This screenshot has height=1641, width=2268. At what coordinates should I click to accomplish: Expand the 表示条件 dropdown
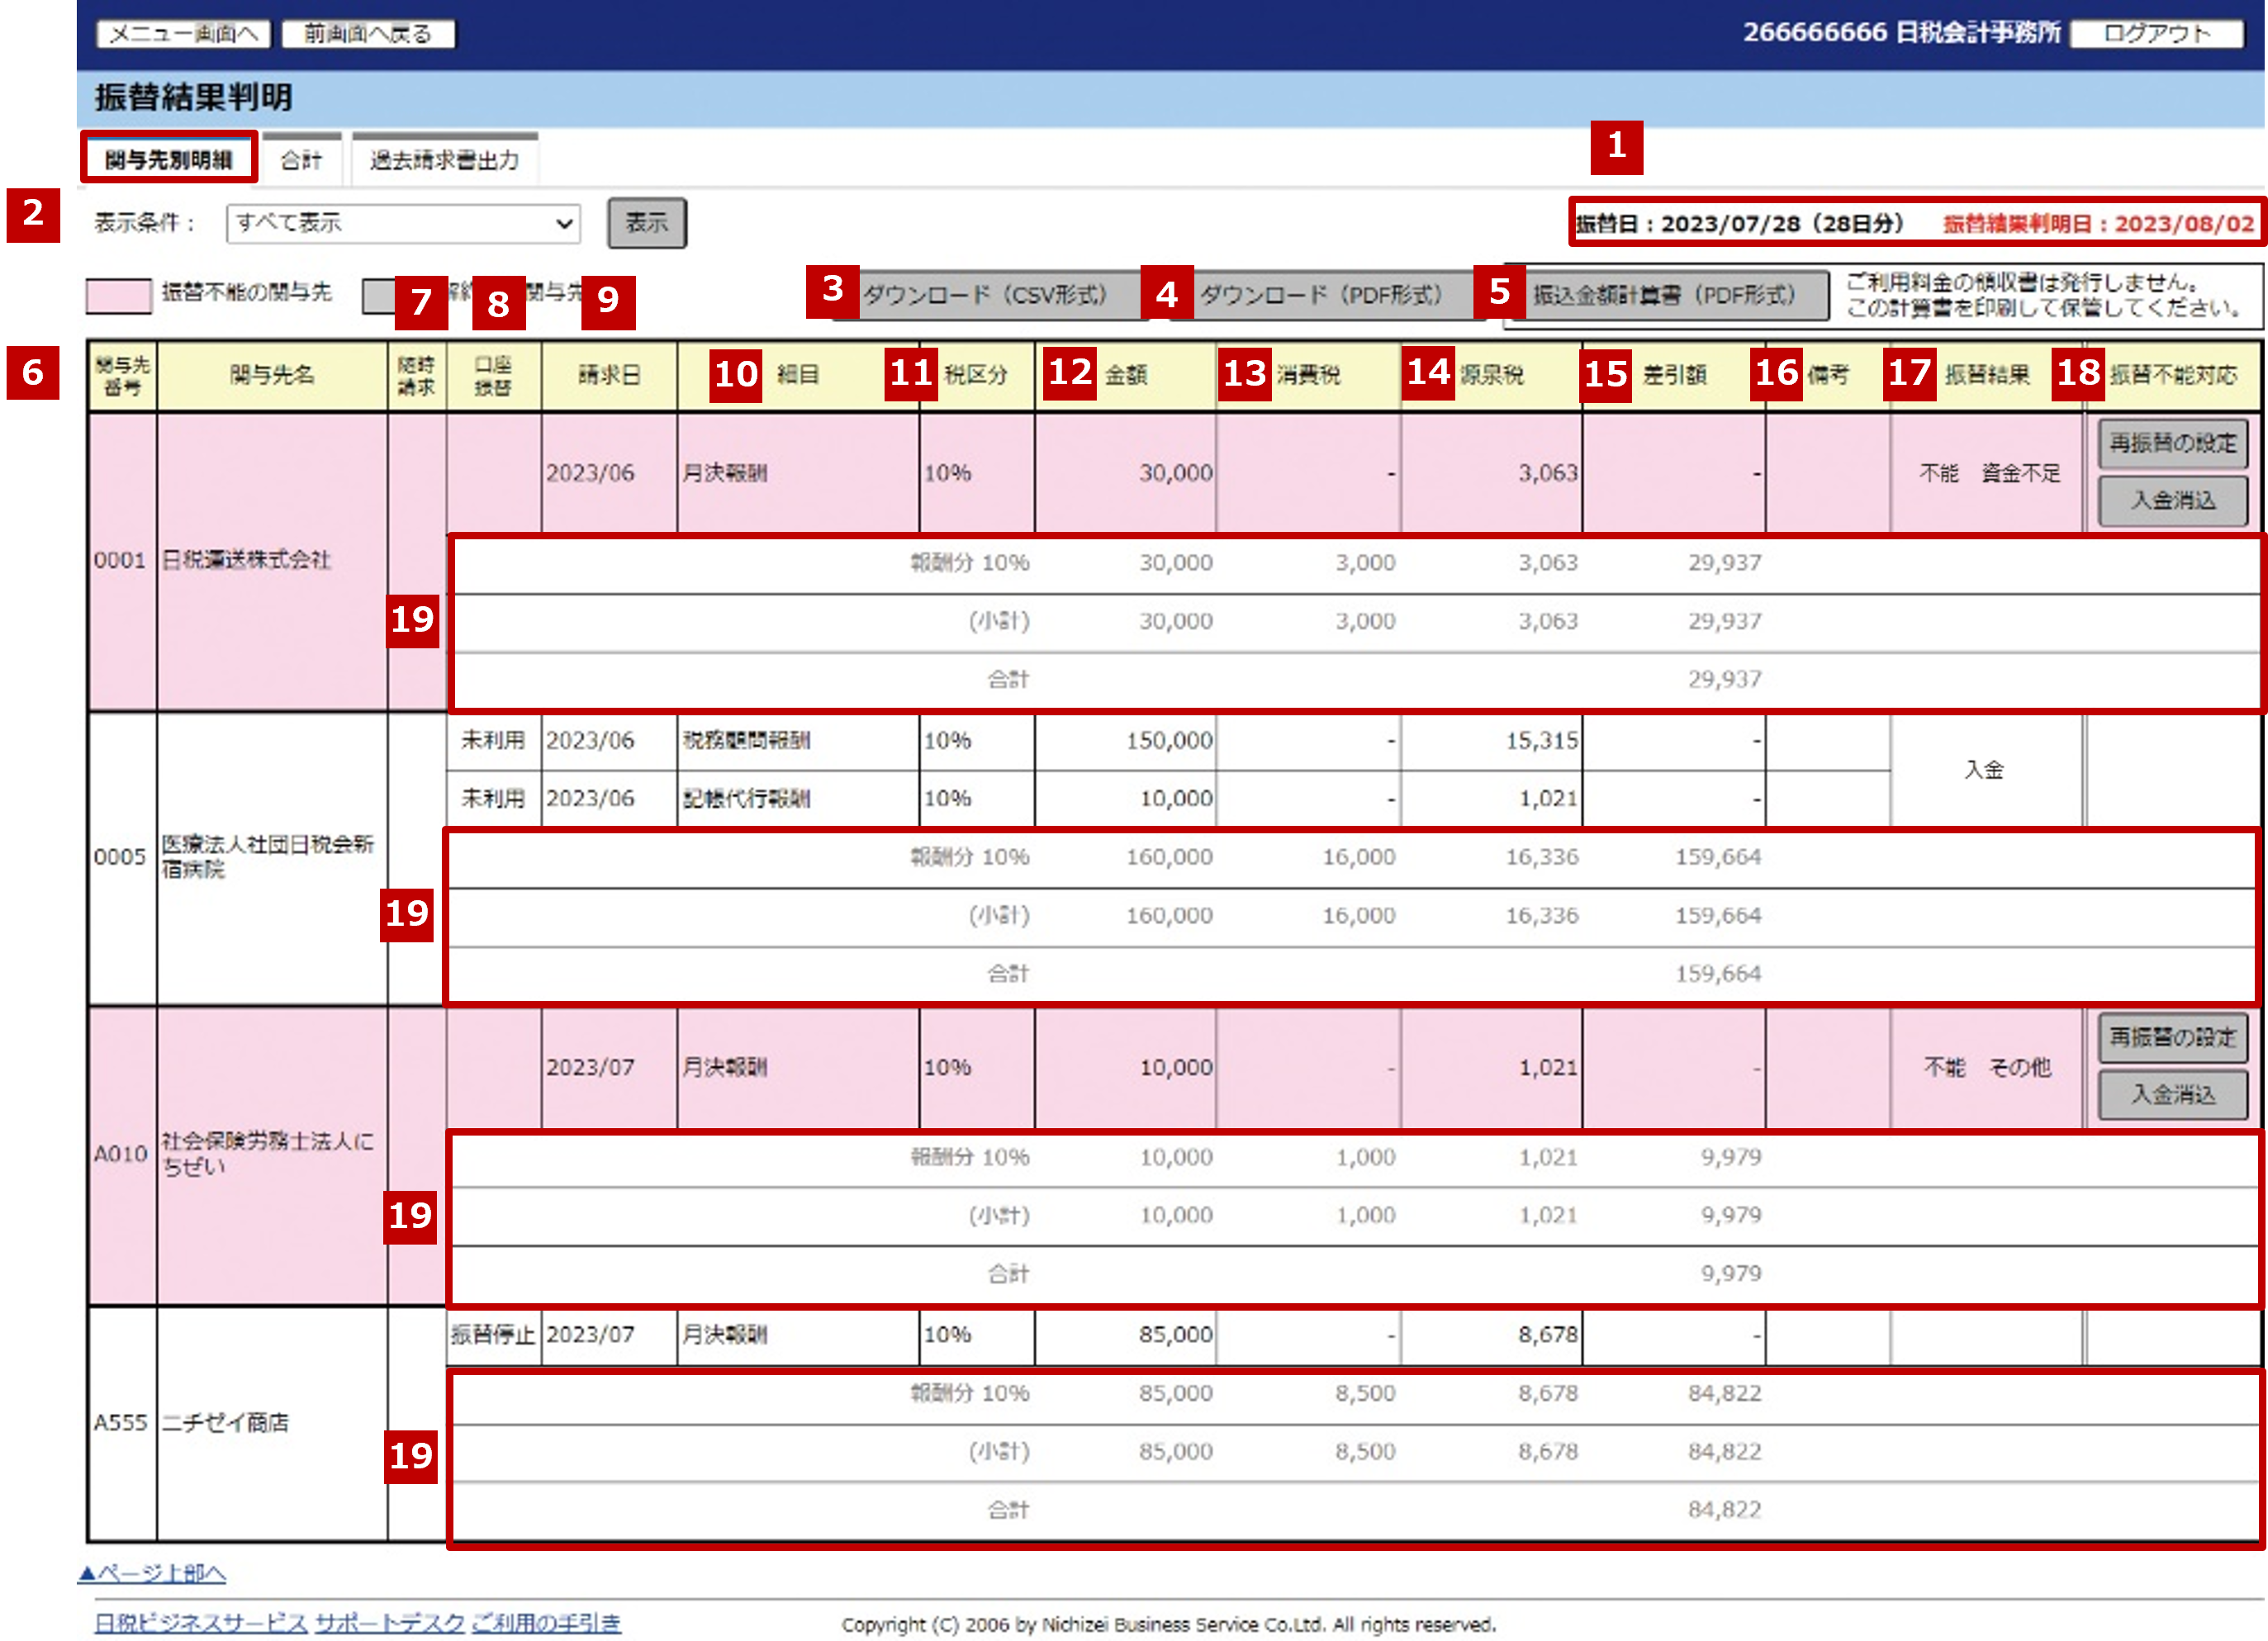pyautogui.click(x=403, y=223)
